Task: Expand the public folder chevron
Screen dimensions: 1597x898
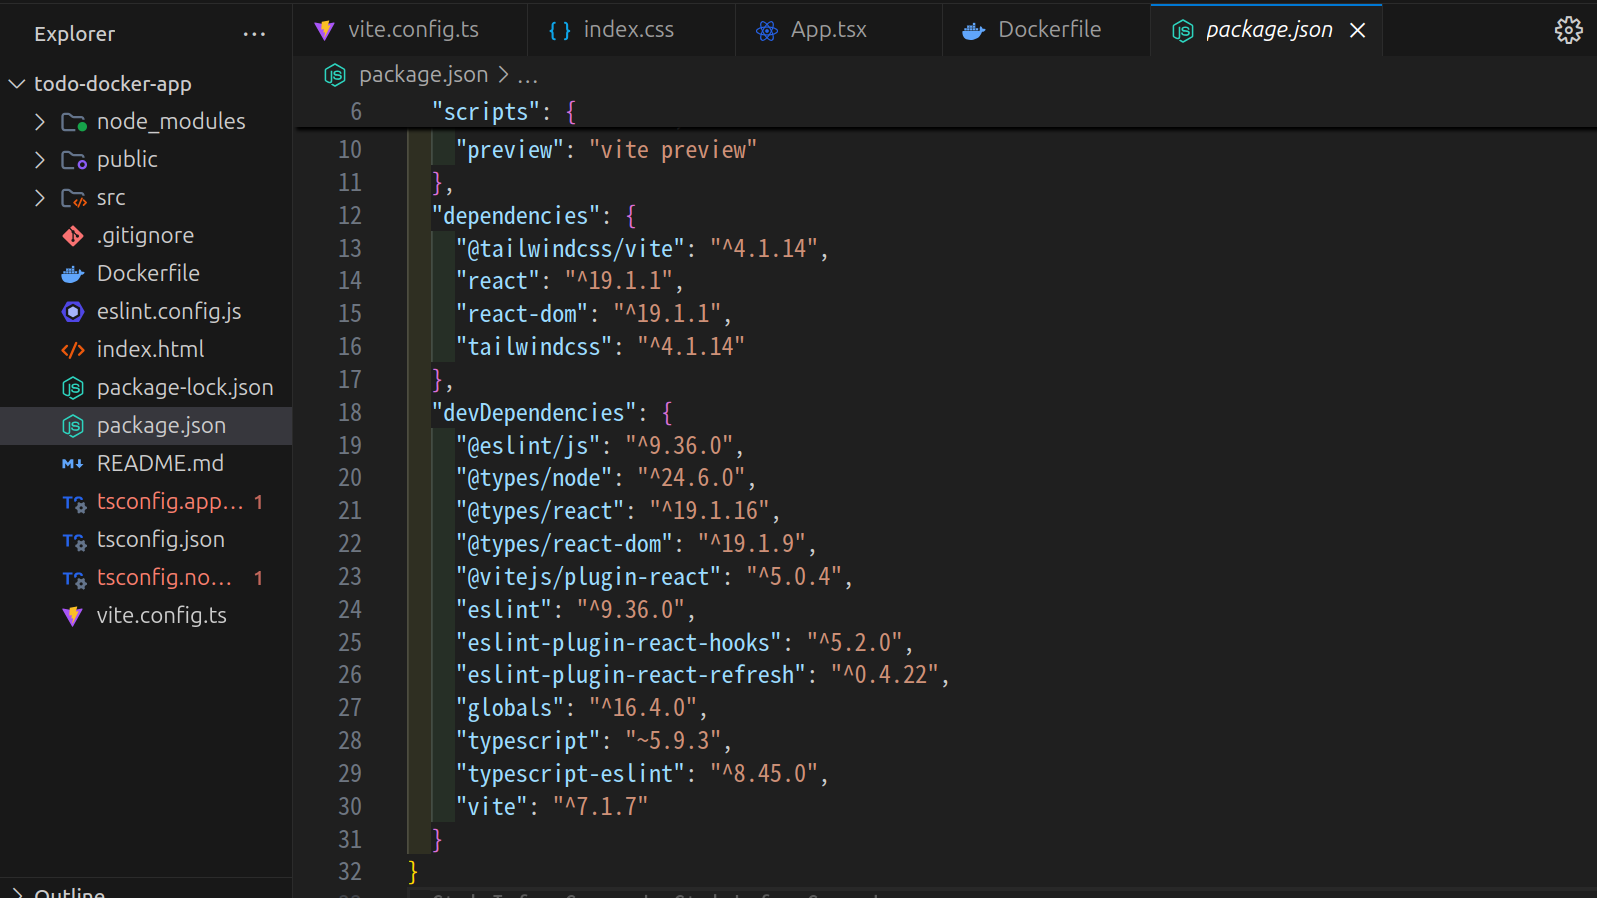Action: point(40,160)
